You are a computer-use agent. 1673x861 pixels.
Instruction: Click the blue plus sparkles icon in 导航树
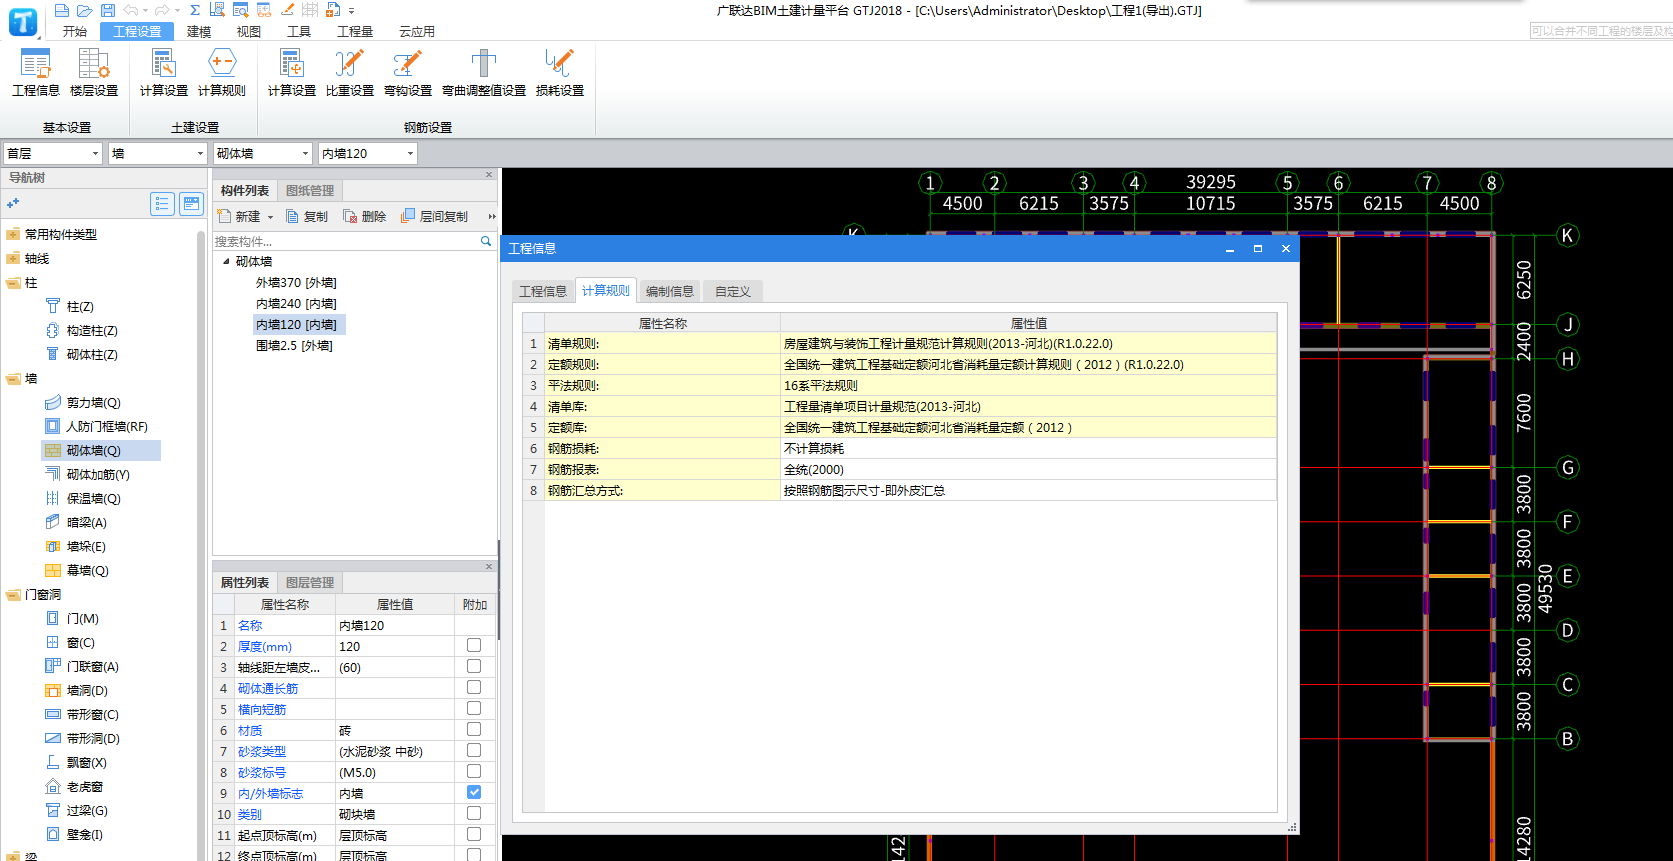coord(13,203)
